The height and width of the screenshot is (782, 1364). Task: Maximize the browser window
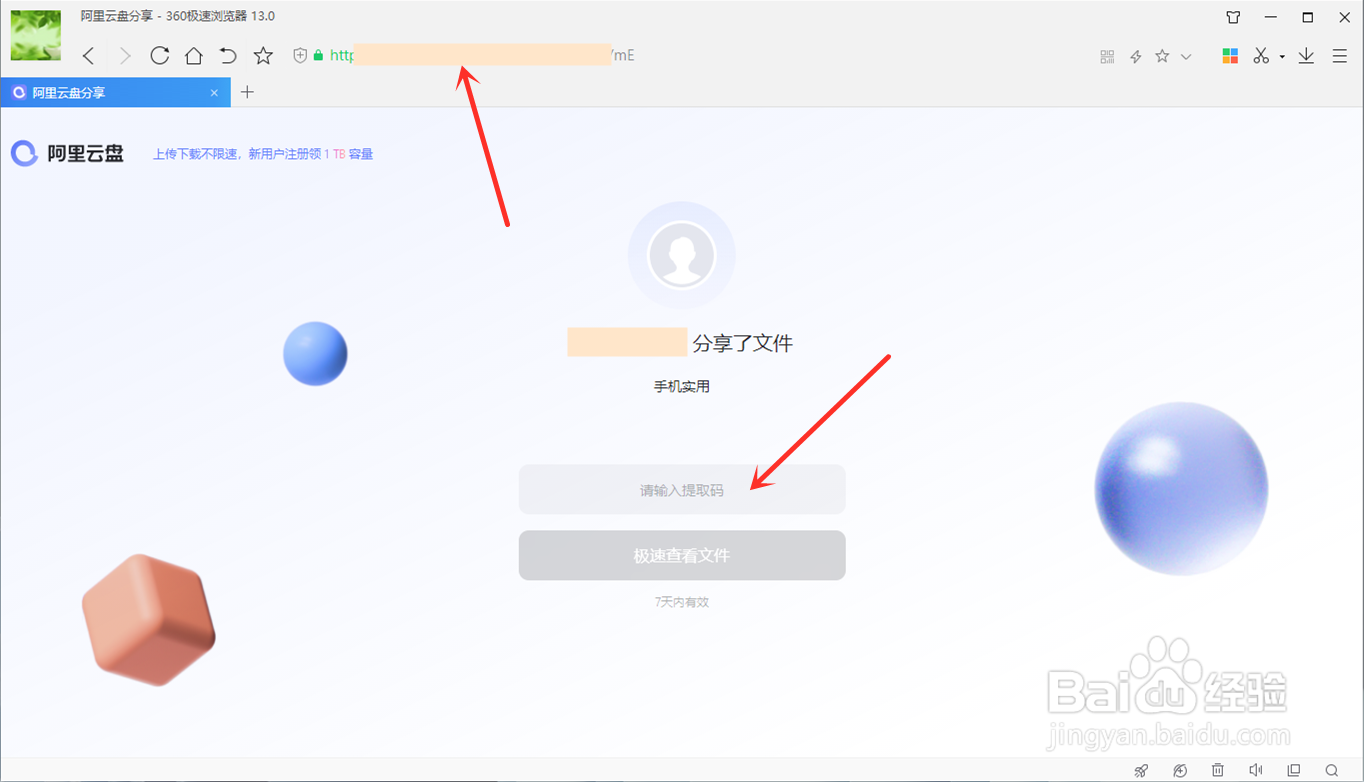1308,17
